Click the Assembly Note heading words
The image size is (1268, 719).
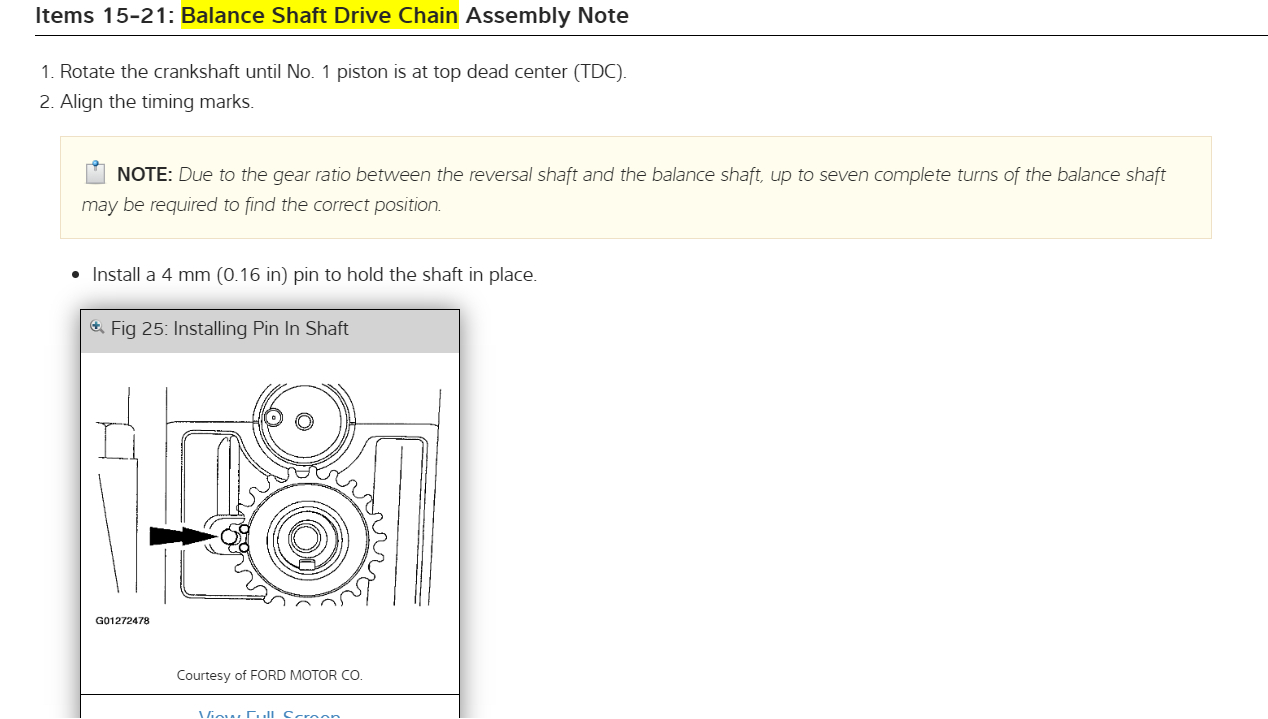coord(547,16)
